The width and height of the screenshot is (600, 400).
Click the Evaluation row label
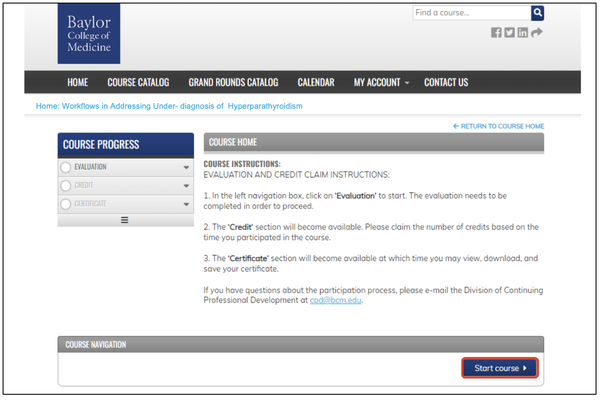coord(90,167)
